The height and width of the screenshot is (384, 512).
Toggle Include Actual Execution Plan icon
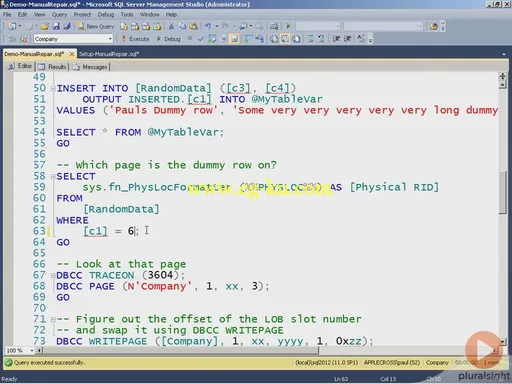[x=248, y=39]
